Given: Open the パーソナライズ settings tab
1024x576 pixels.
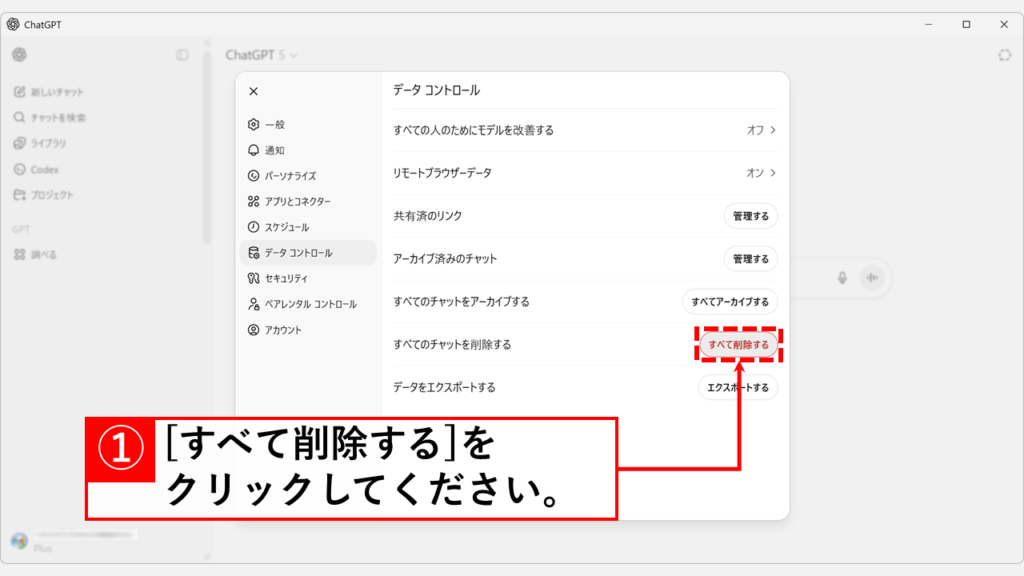Looking at the screenshot, I should (289, 176).
